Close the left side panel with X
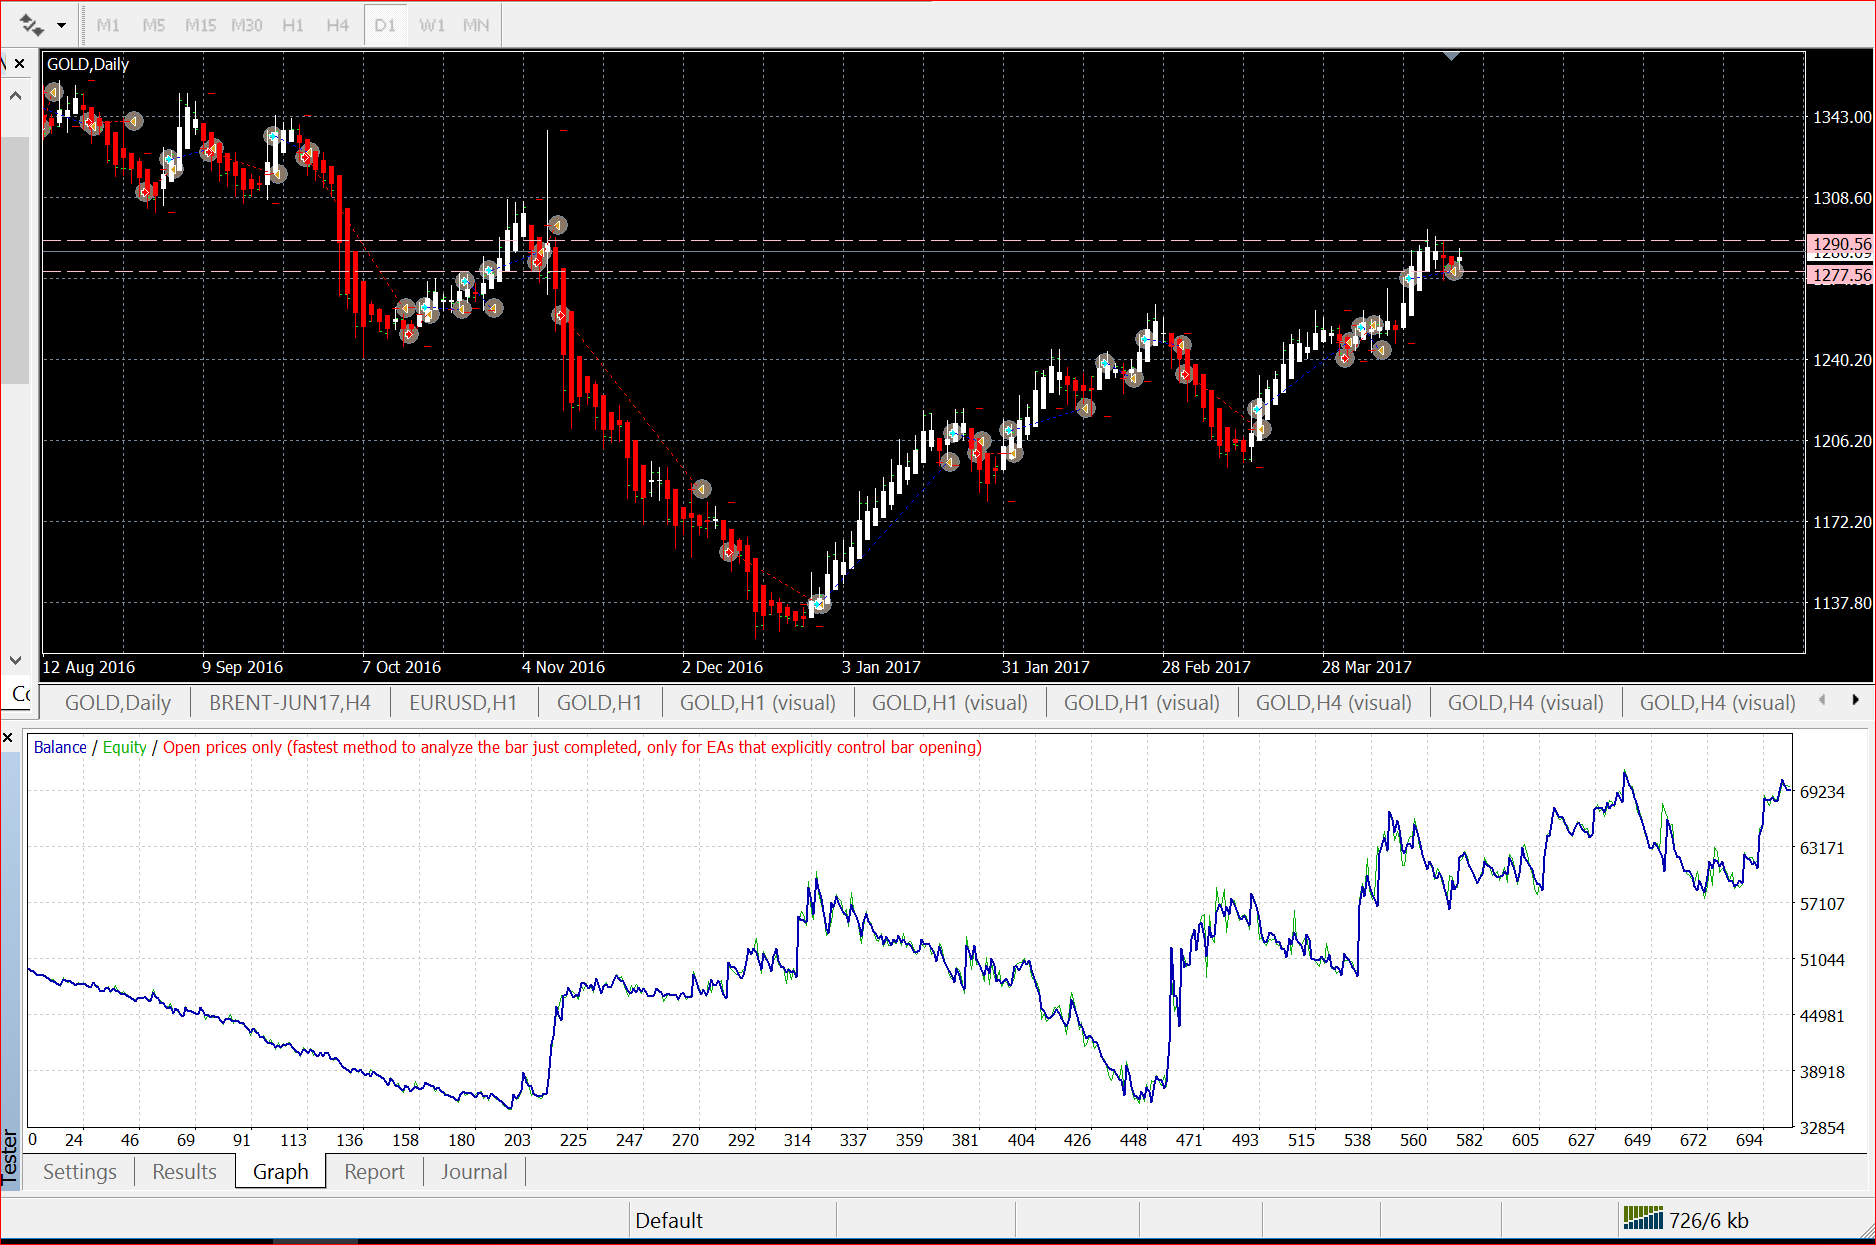The image size is (1876, 1245). coord(19,64)
